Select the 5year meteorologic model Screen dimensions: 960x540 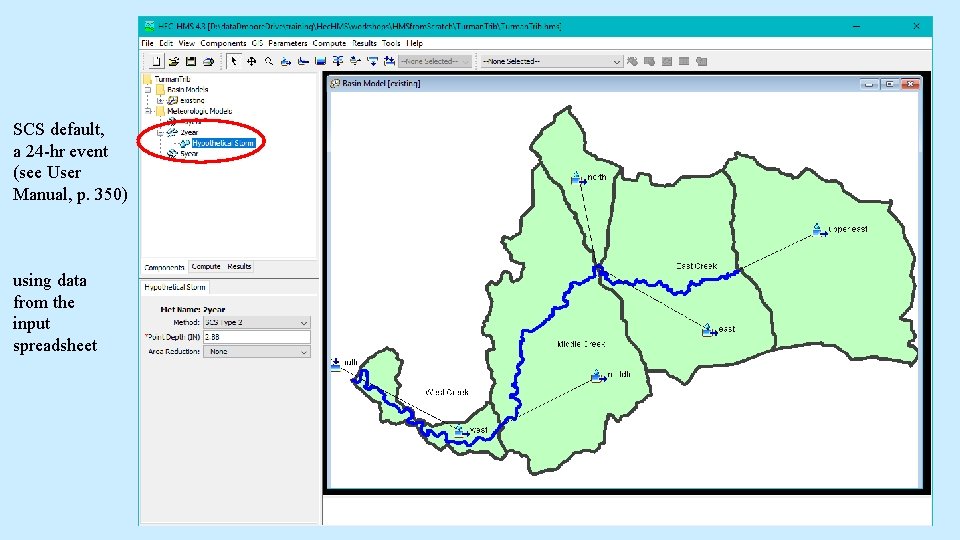pyautogui.click(x=189, y=154)
